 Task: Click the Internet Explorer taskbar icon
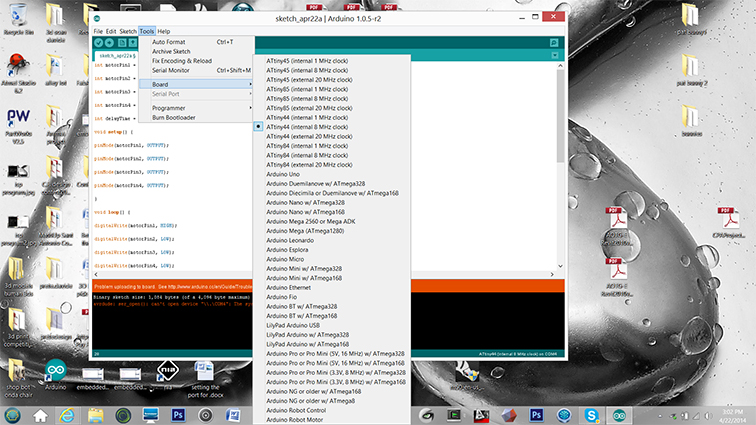point(67,415)
